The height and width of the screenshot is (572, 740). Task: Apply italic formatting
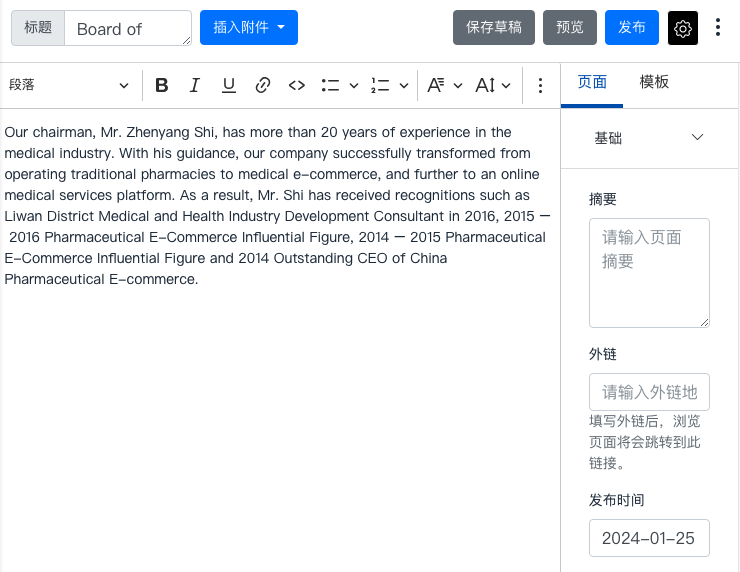tap(195, 86)
